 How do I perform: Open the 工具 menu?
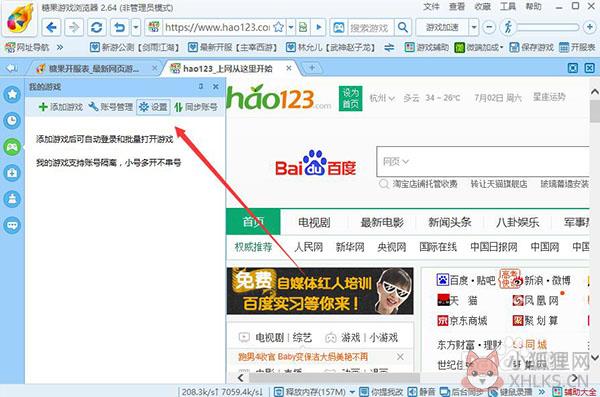[508, 7]
